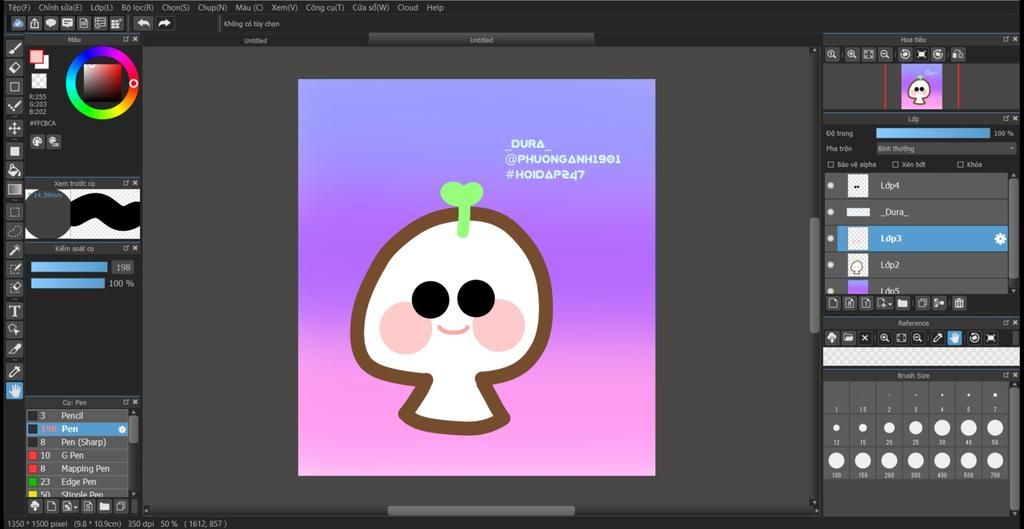
Task: Open the Chỉnh sửa(E) menu
Action: tap(60, 8)
